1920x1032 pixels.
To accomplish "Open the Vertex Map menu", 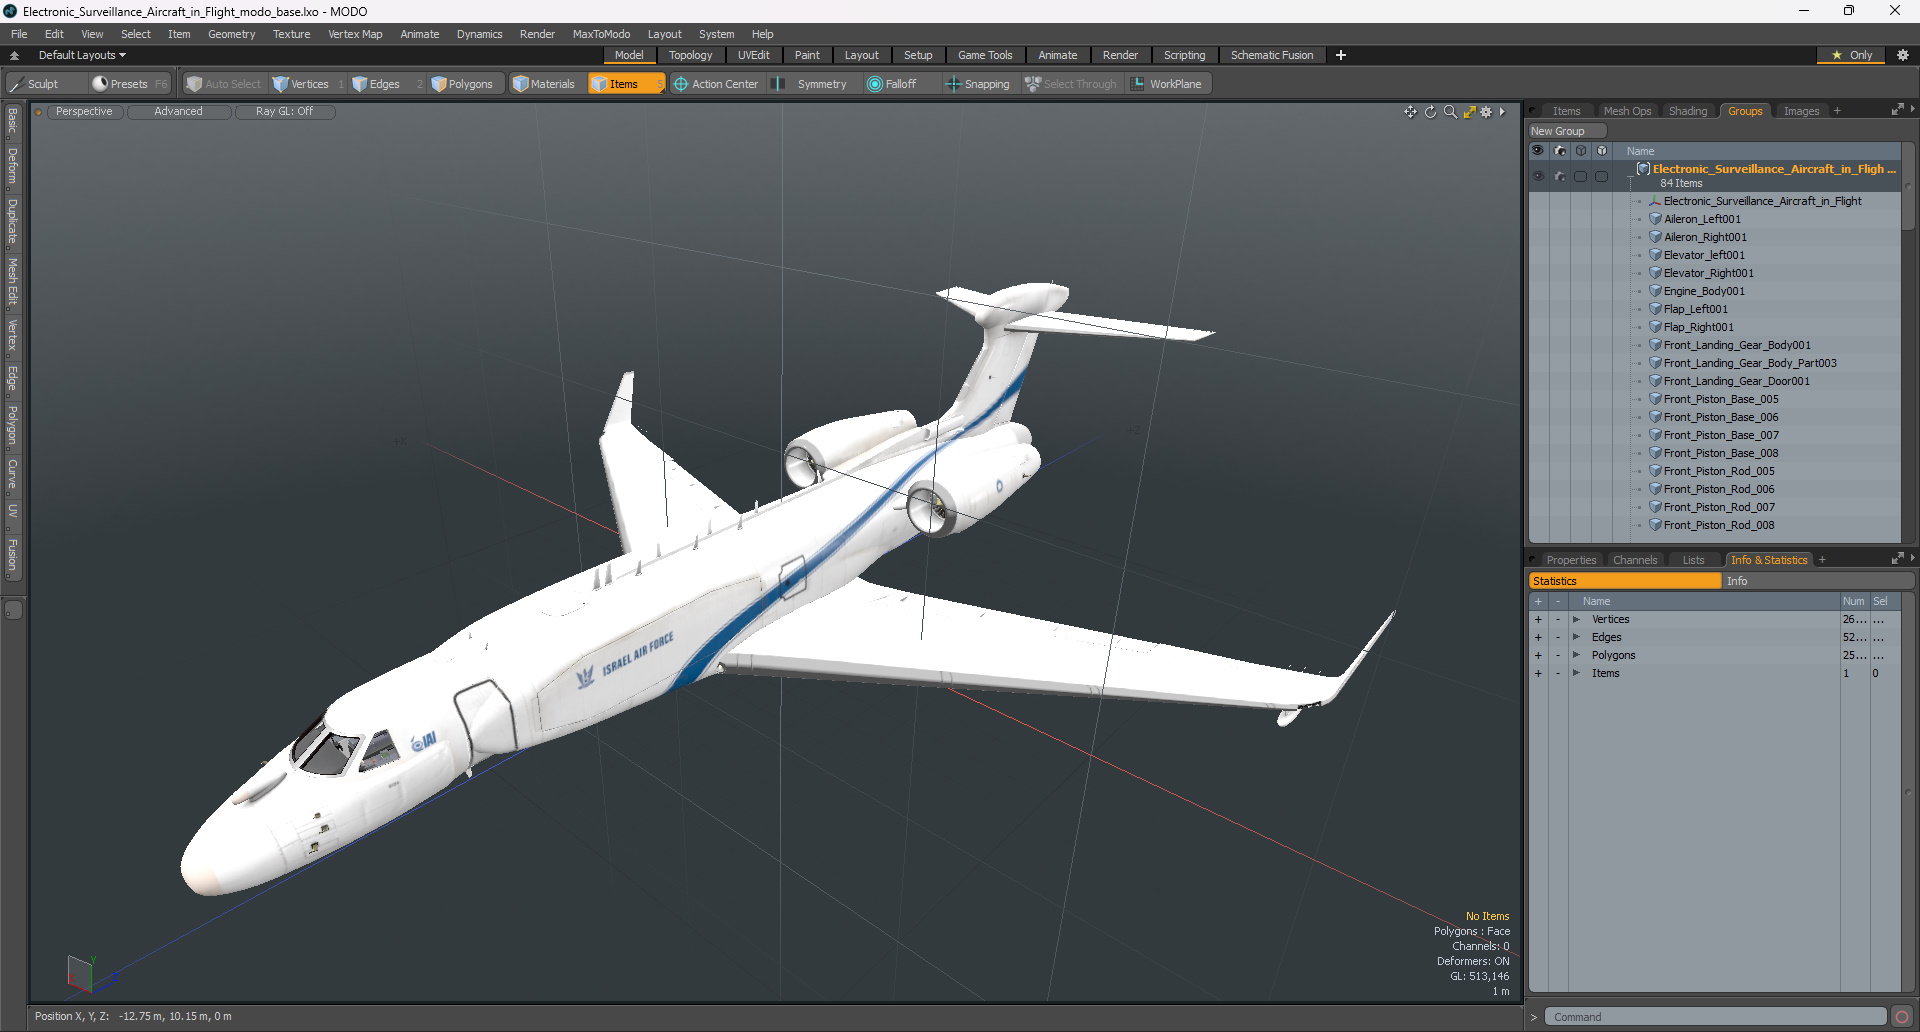I will point(355,34).
